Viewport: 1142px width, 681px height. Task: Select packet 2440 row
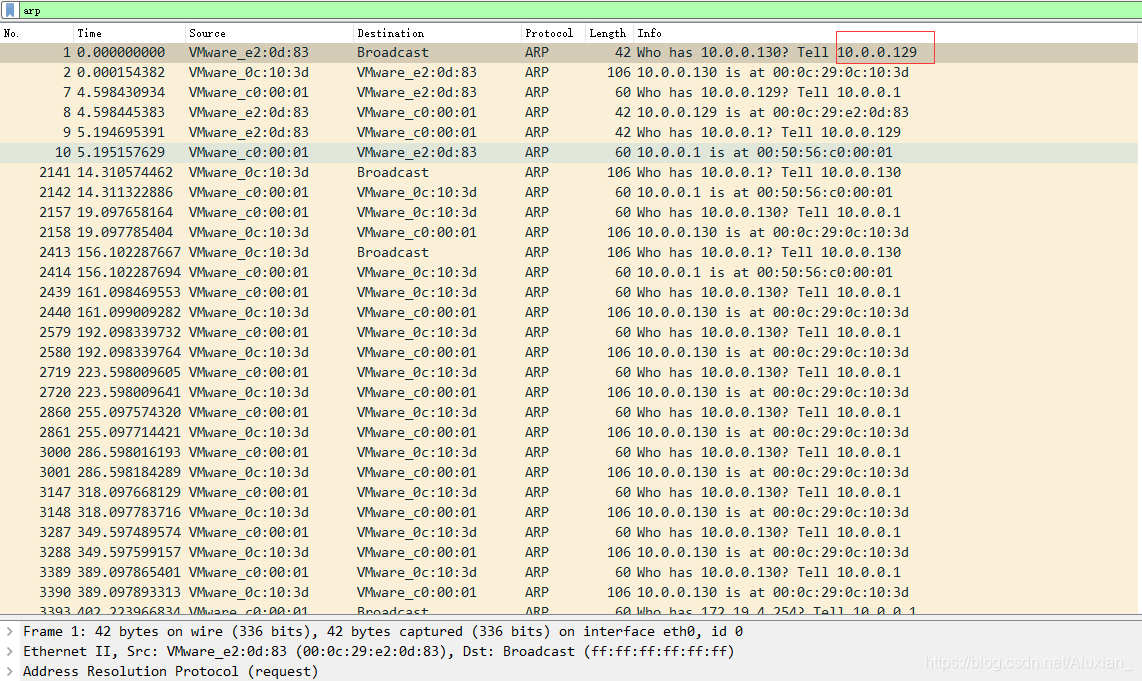tap(569, 312)
